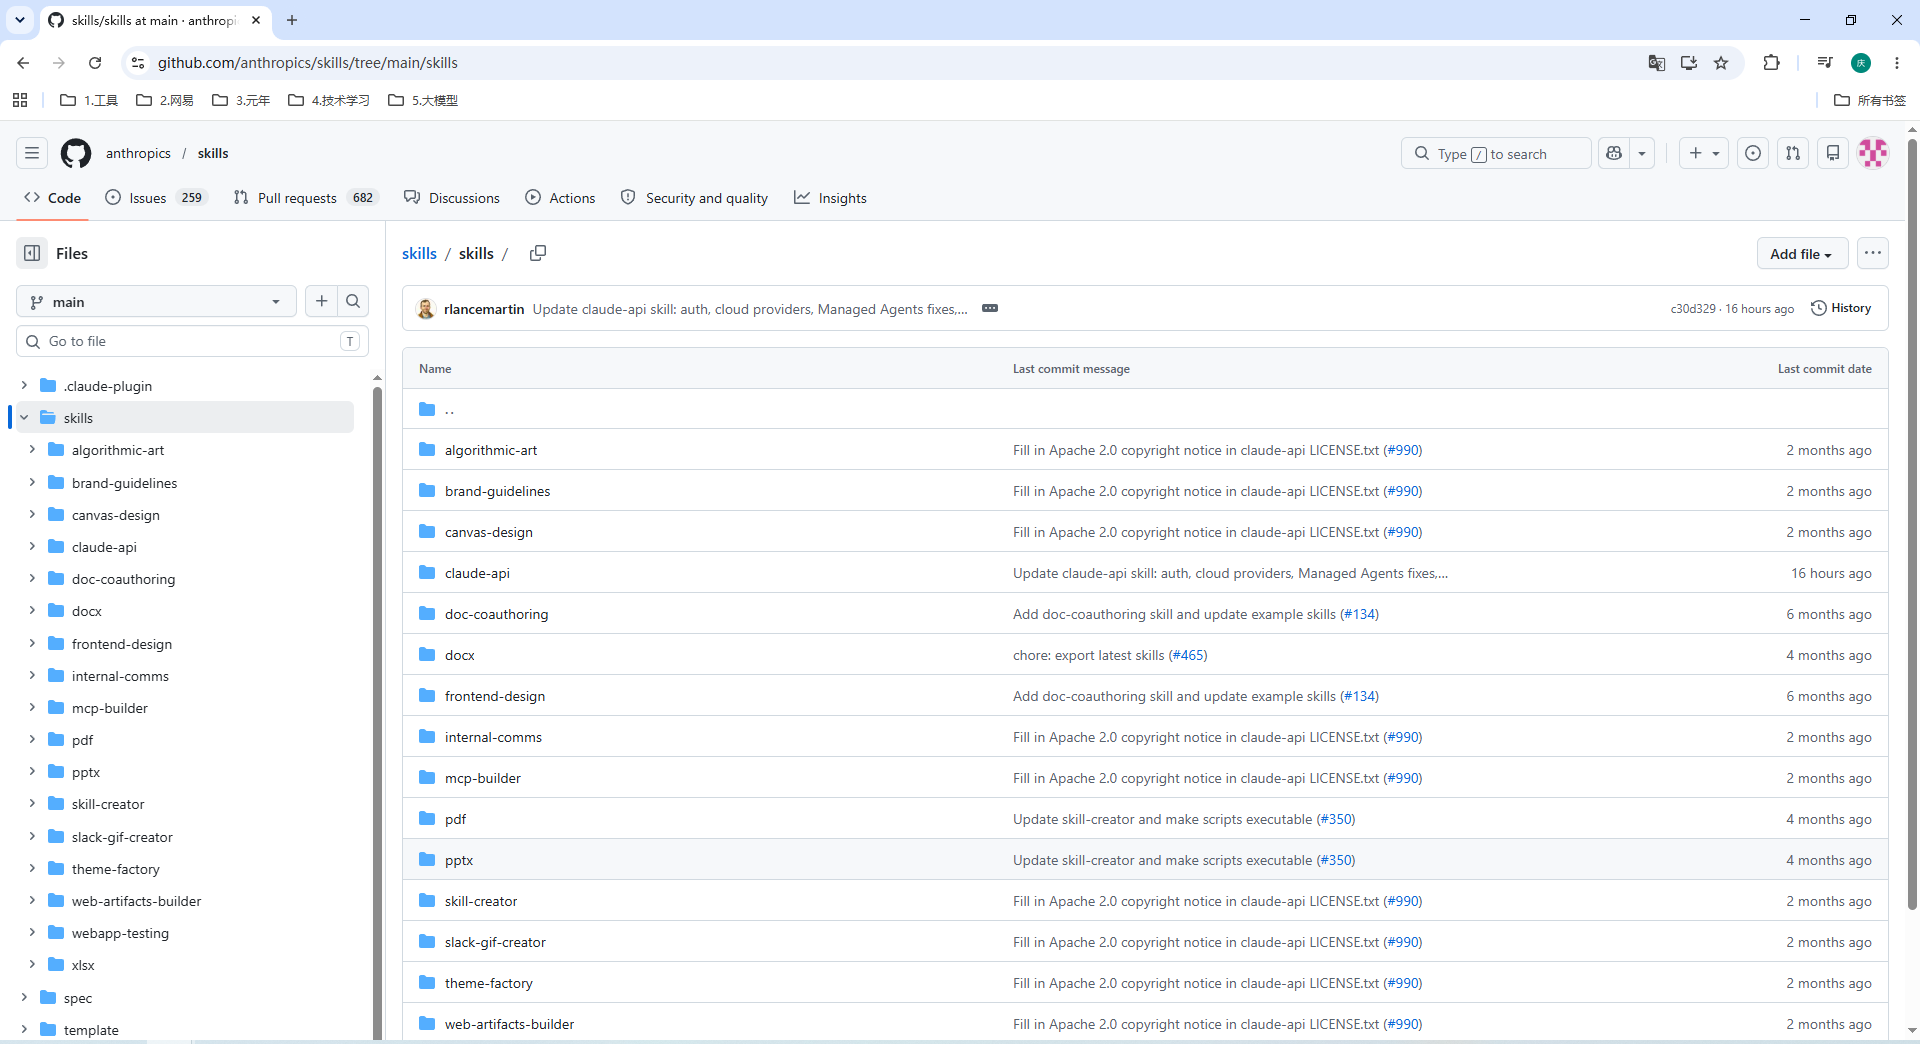Open the Chrome three-dot menu
Screen dimensions: 1920x1044
click(1897, 63)
